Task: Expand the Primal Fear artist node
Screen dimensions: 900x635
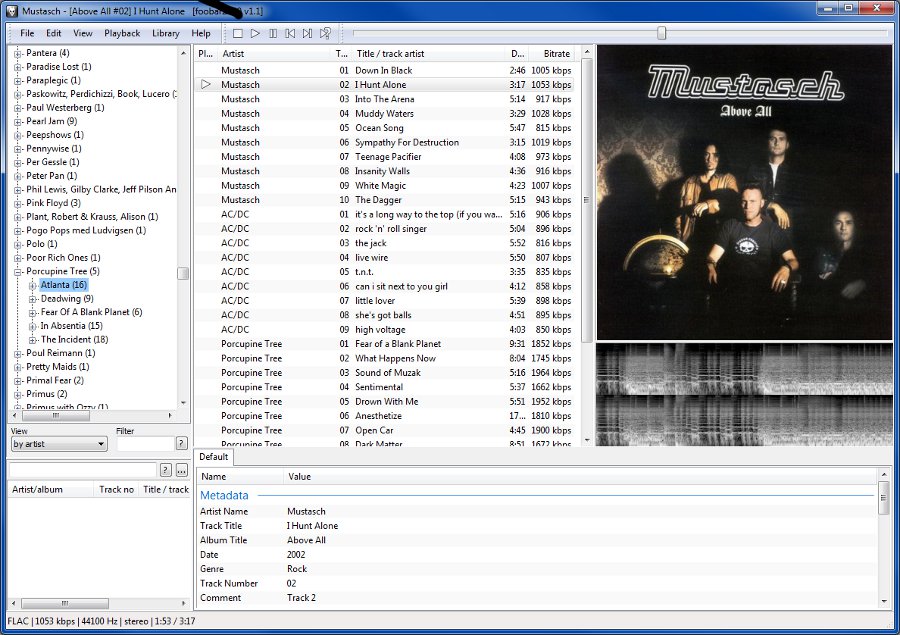Action: click(x=18, y=381)
